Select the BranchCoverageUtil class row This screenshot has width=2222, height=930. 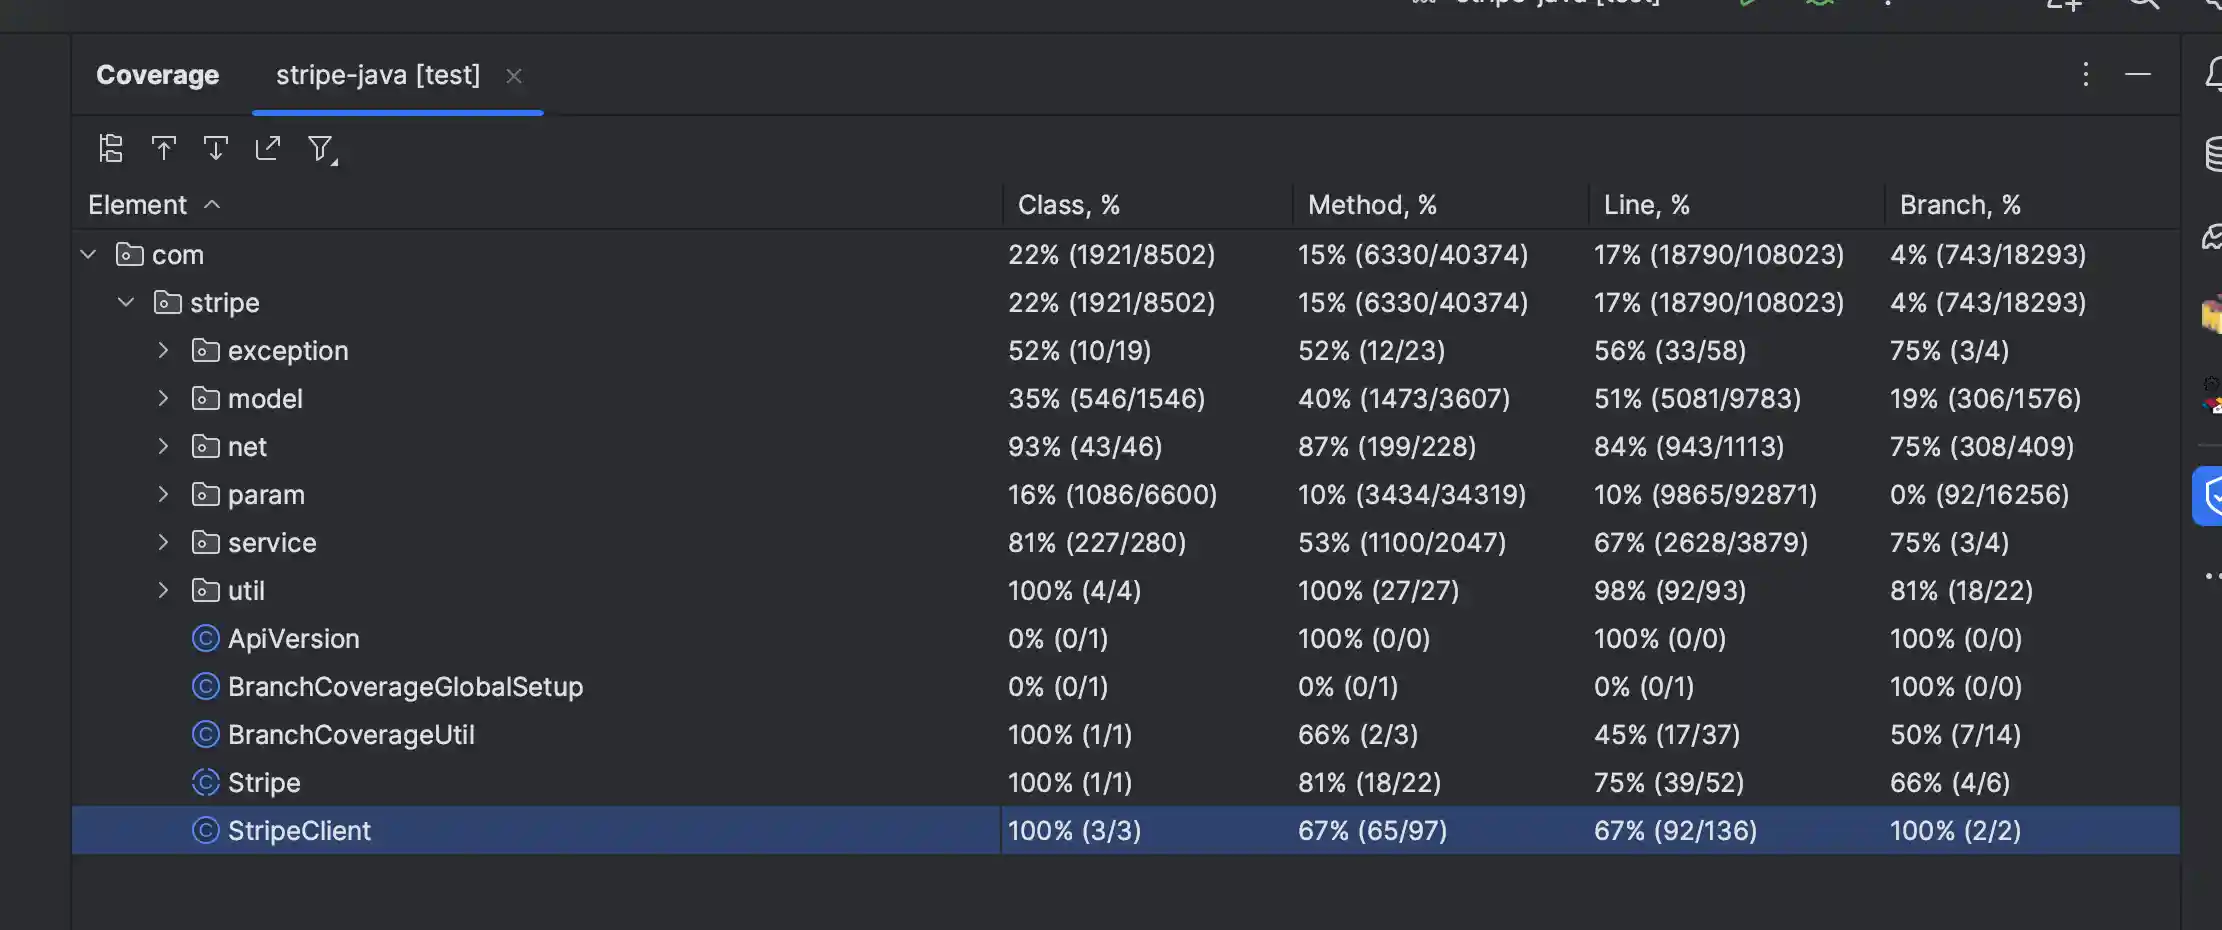[351, 735]
